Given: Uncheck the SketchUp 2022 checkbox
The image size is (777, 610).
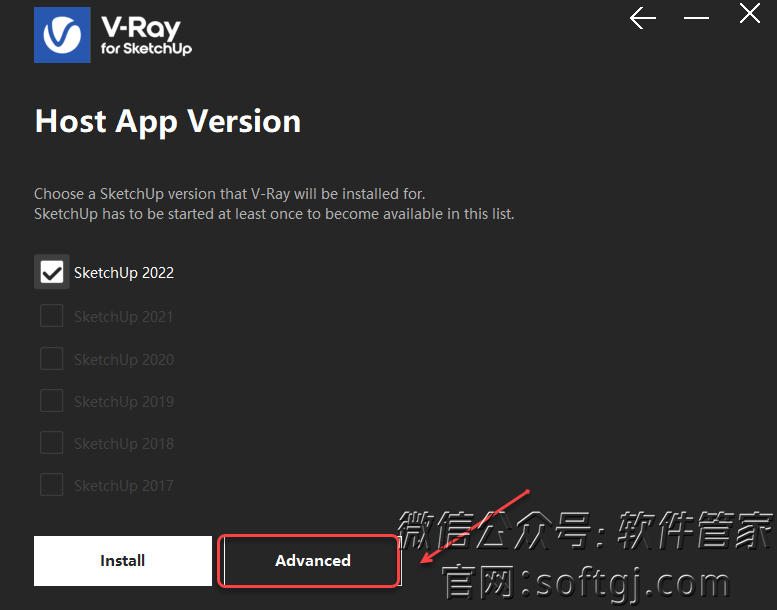Looking at the screenshot, I should [x=52, y=272].
